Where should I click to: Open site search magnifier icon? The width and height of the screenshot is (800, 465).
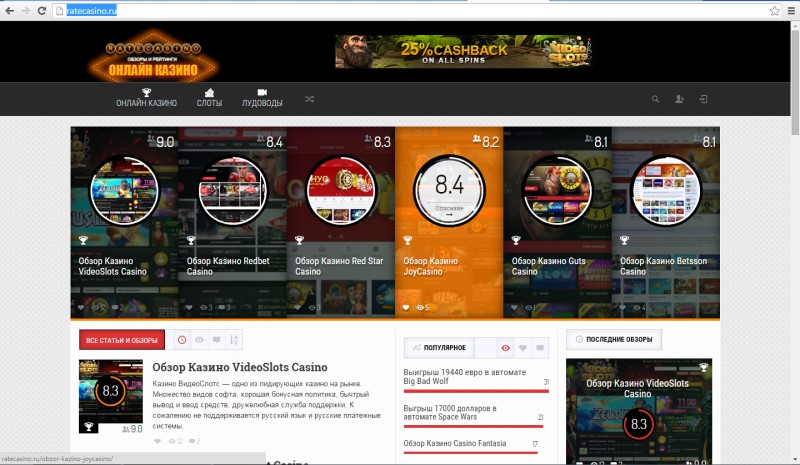click(655, 99)
